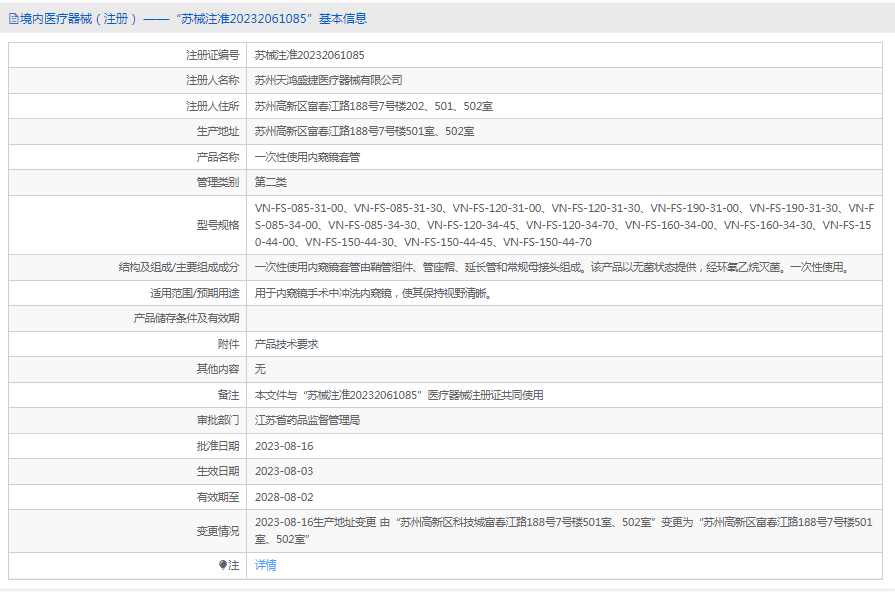Click the 生产地址 label cell
Viewport: 895px width, 592px height.
click(127, 131)
